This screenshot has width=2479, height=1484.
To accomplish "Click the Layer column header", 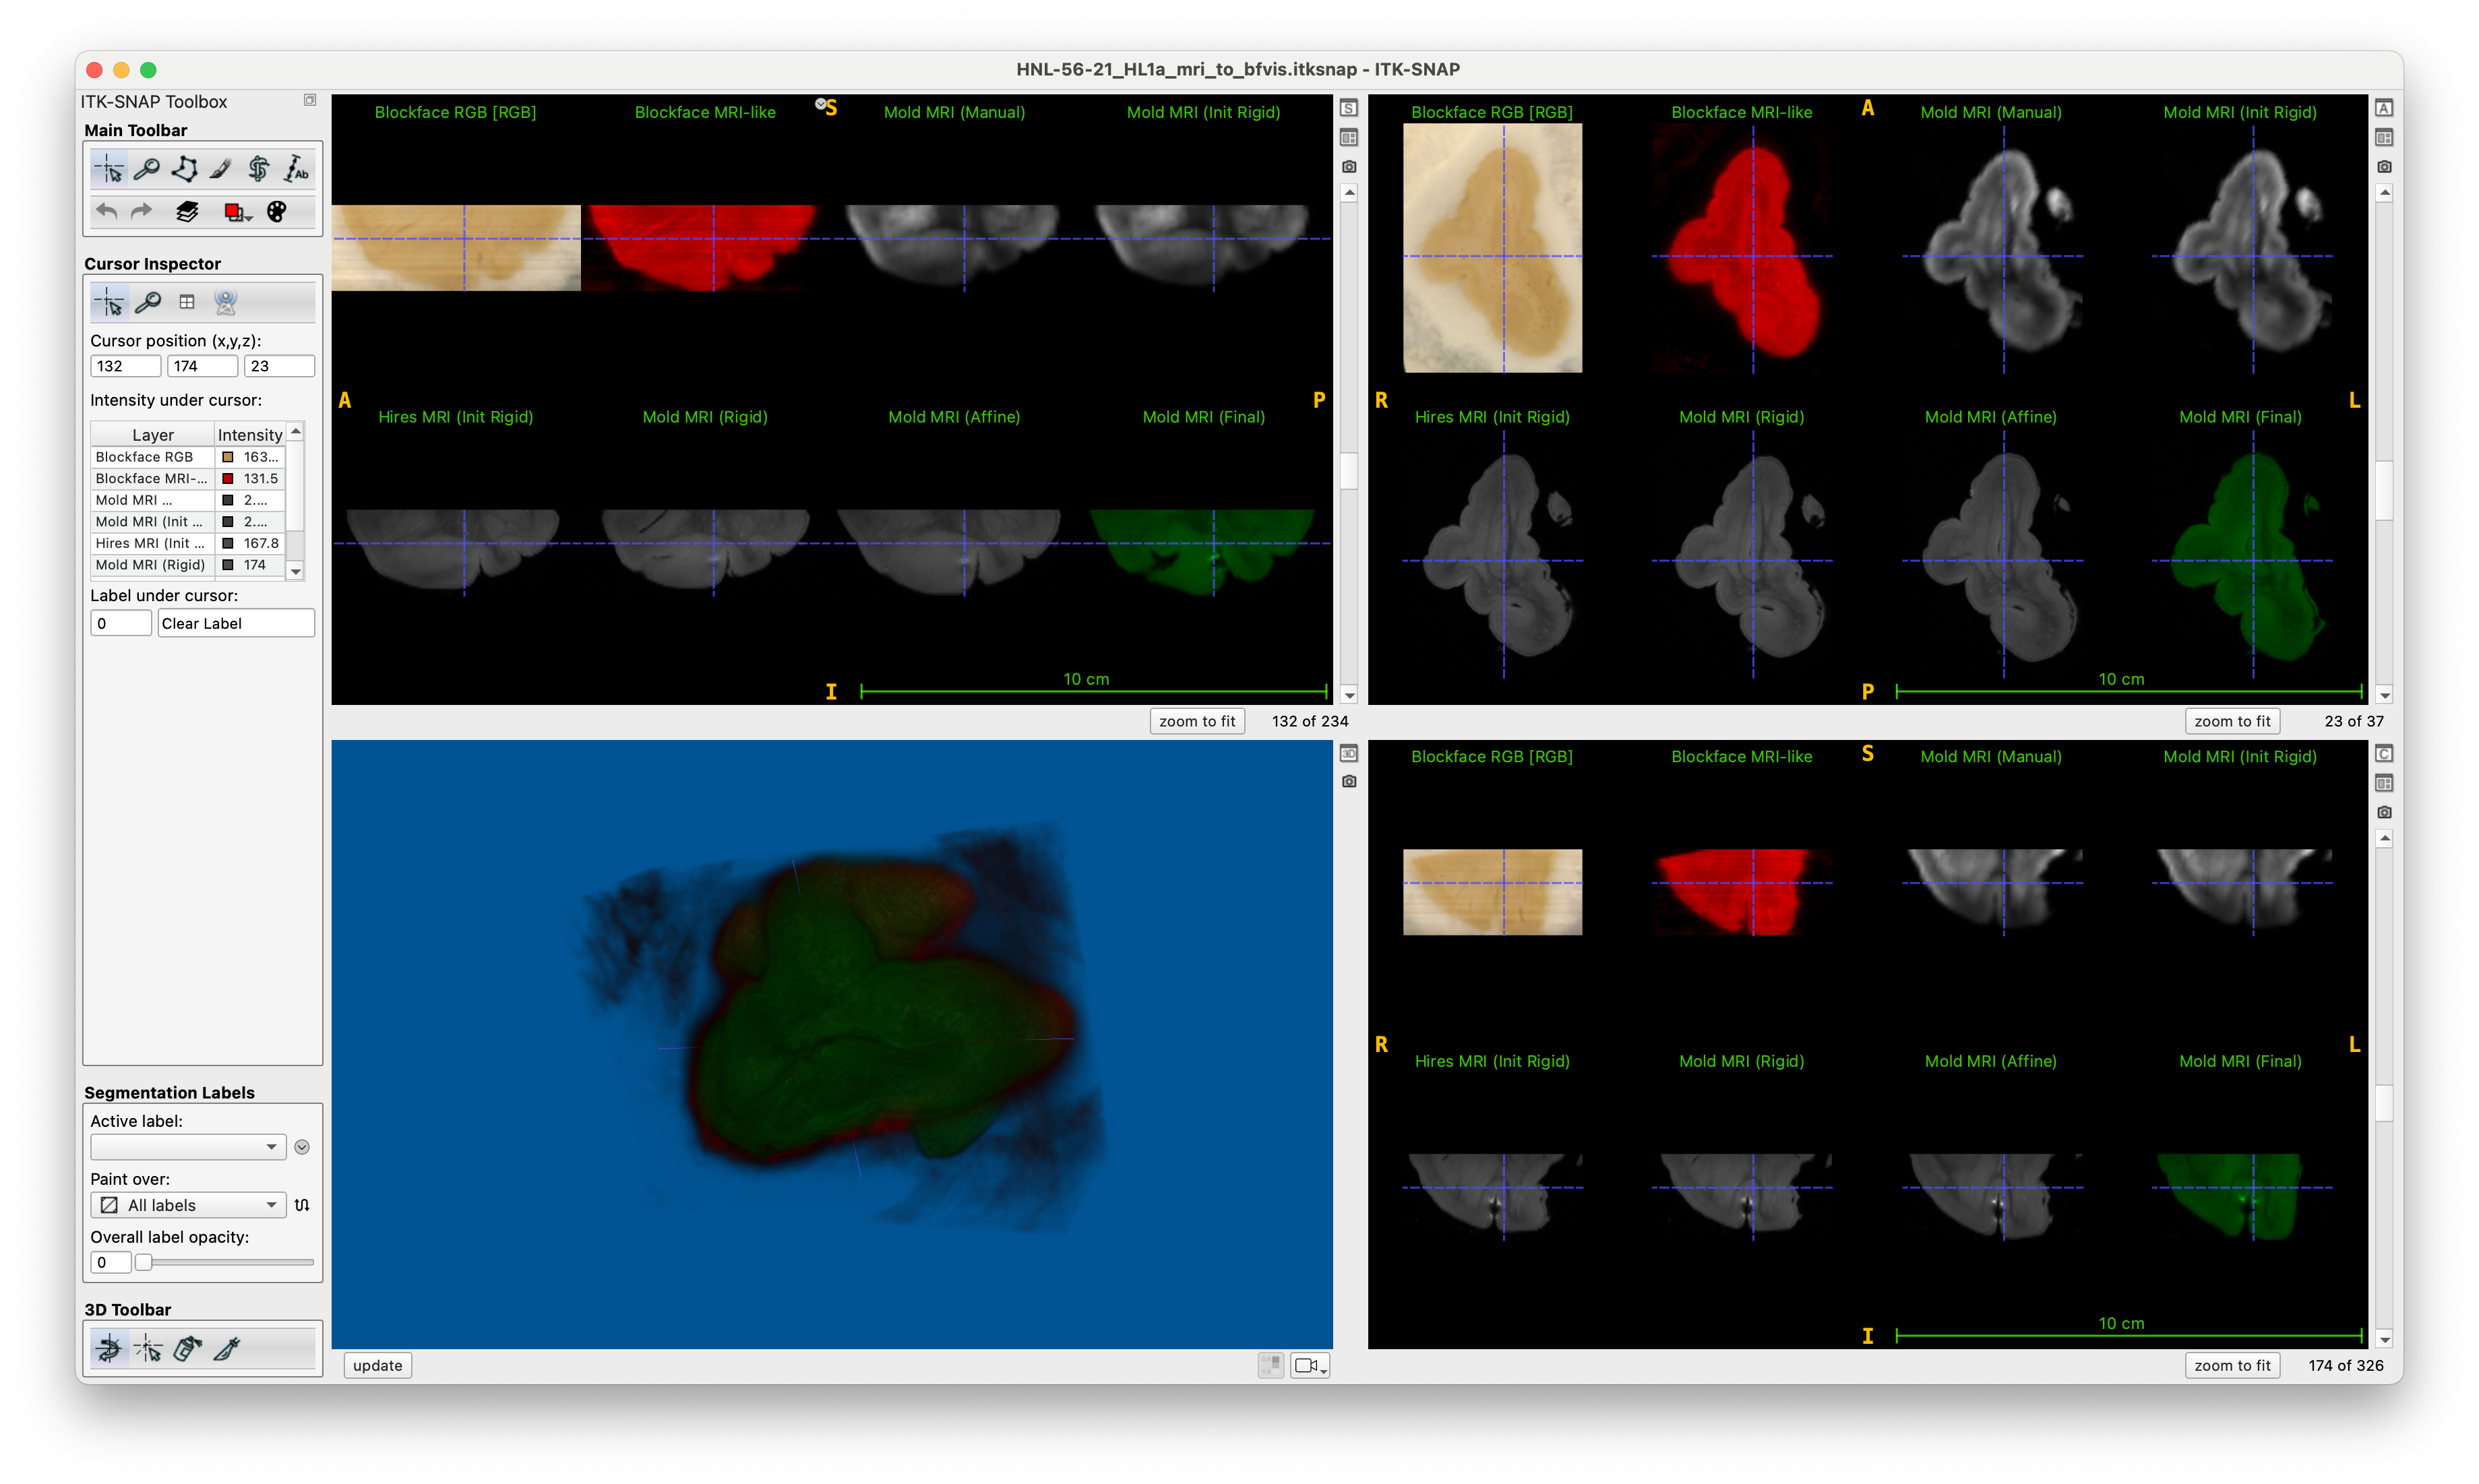I will pos(153,435).
